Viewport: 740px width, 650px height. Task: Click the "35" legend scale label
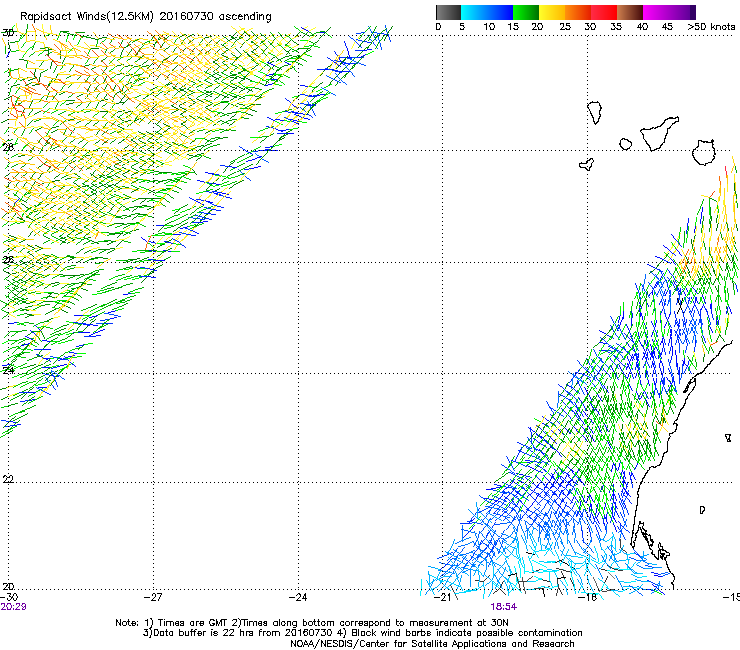coord(616,27)
